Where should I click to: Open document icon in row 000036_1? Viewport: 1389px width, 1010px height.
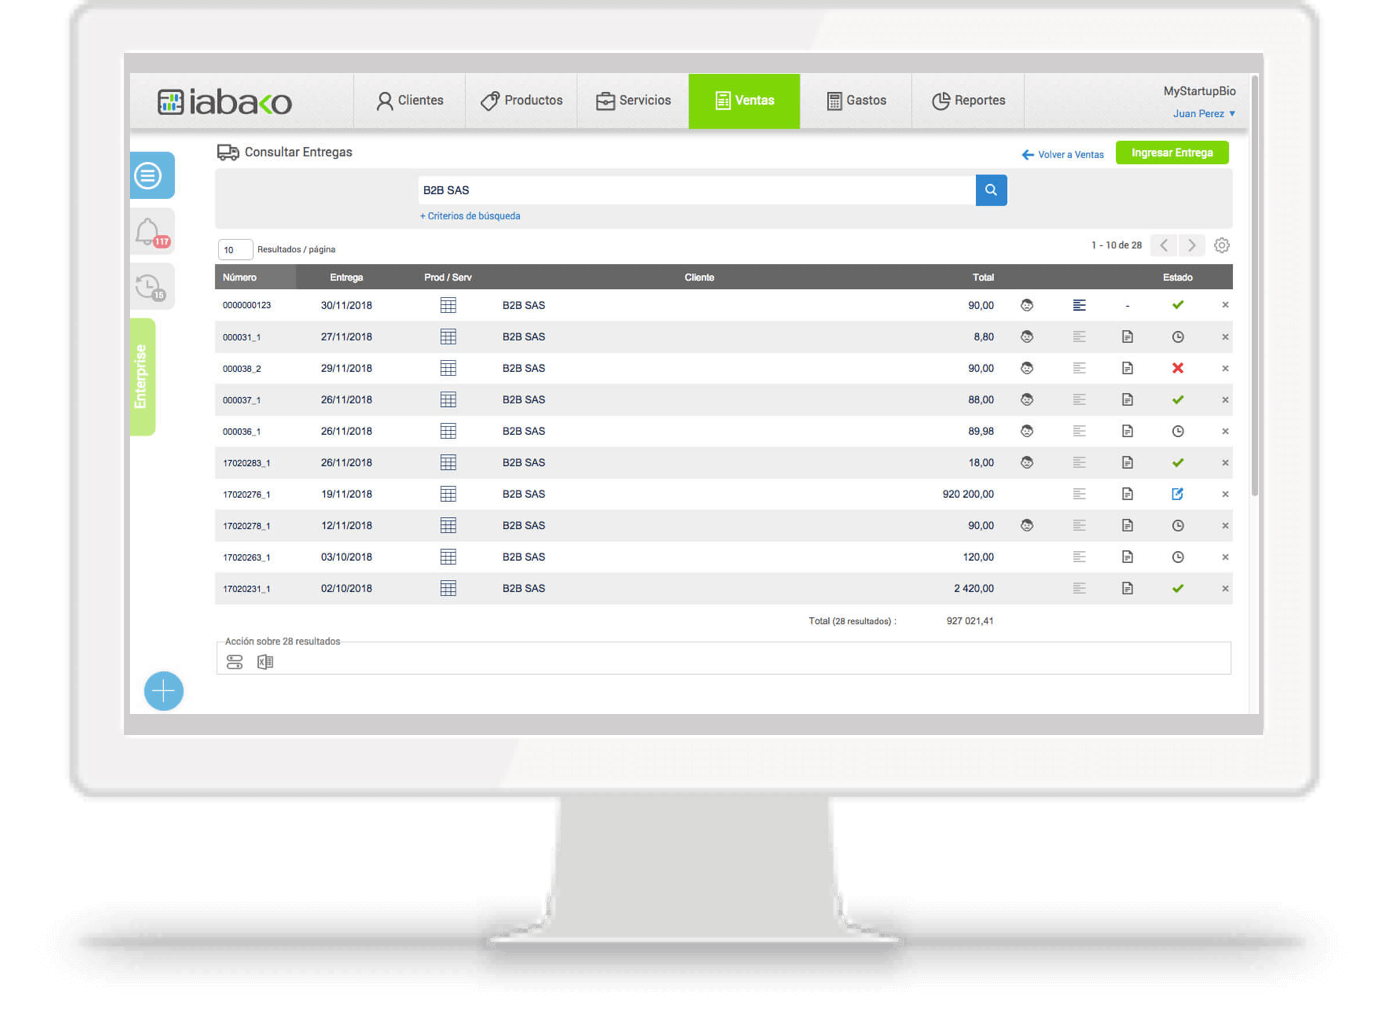(1127, 431)
